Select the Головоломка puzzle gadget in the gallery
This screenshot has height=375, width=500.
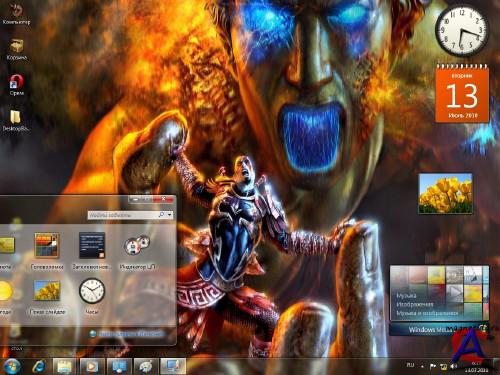(x=47, y=251)
